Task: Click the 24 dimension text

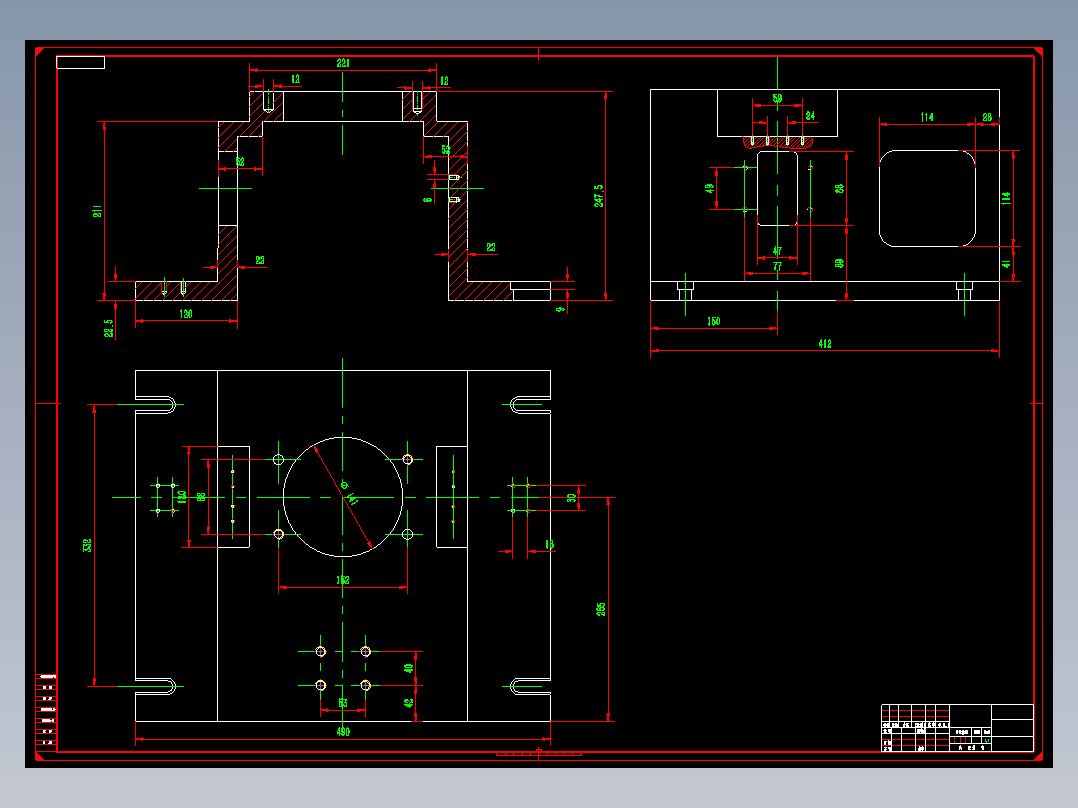Action: click(x=810, y=116)
